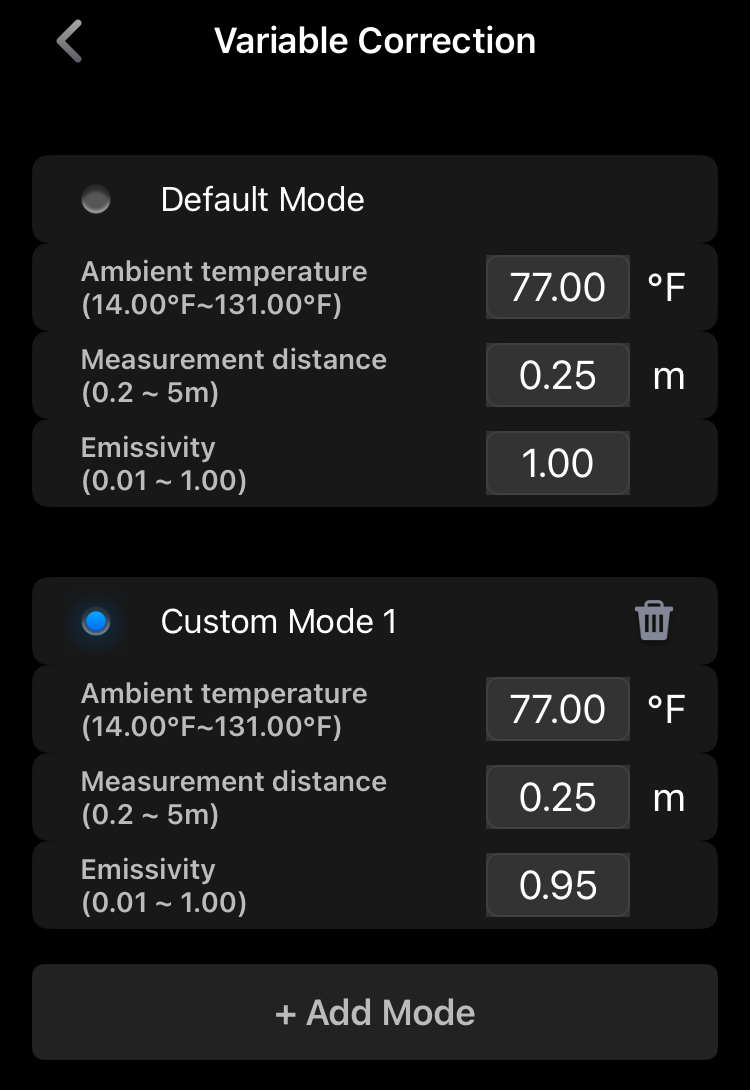Edit Custom Mode 1 emissivity value 0.95

click(x=558, y=885)
